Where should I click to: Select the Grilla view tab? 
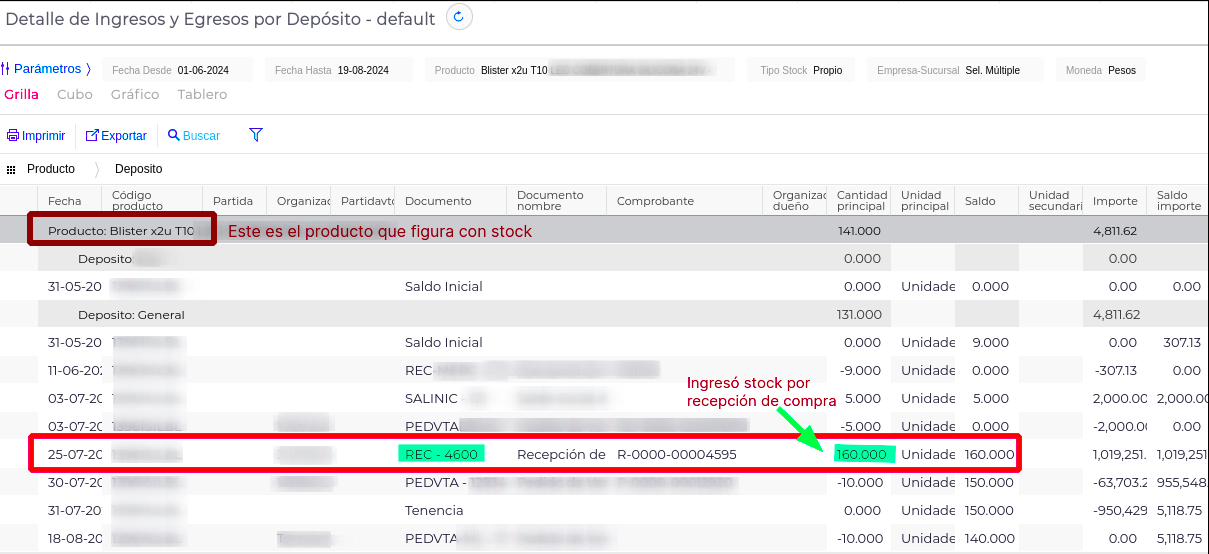[21, 95]
